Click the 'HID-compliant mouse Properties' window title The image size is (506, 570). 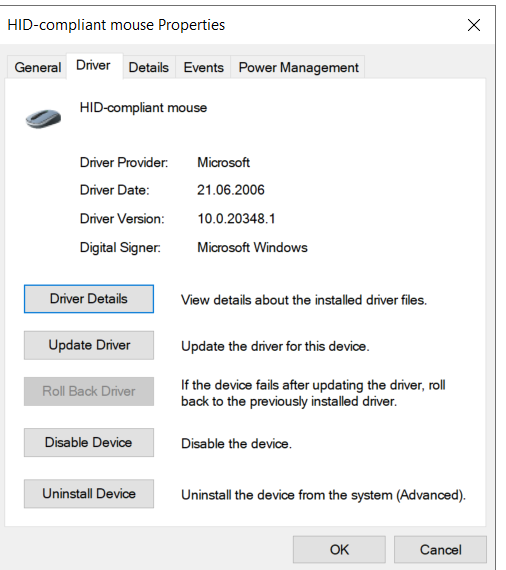click(116, 25)
